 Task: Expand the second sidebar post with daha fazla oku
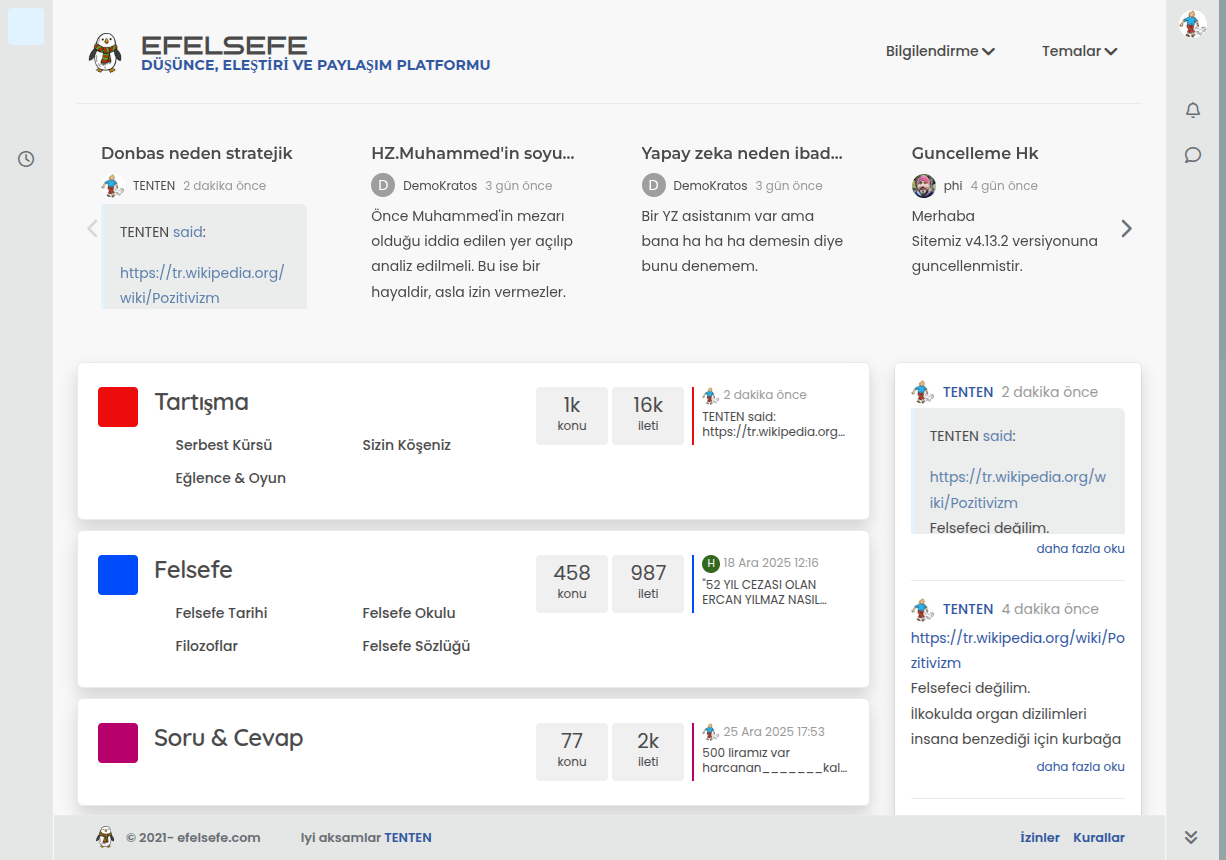1080,767
